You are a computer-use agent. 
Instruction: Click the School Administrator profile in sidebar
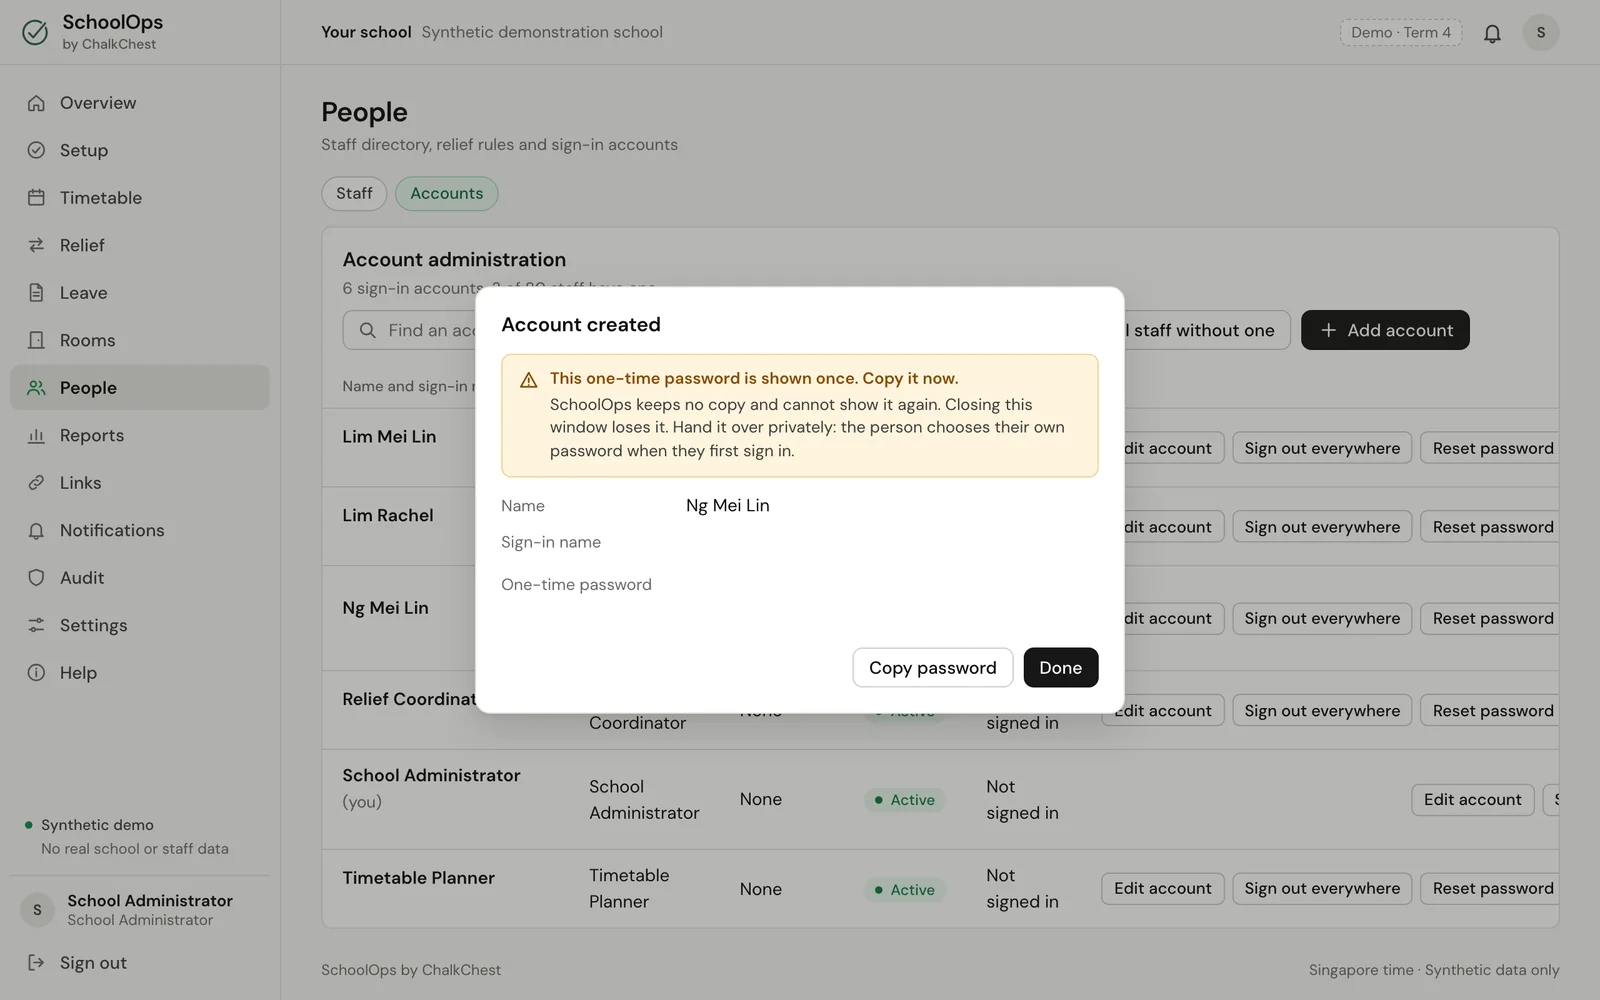140,910
